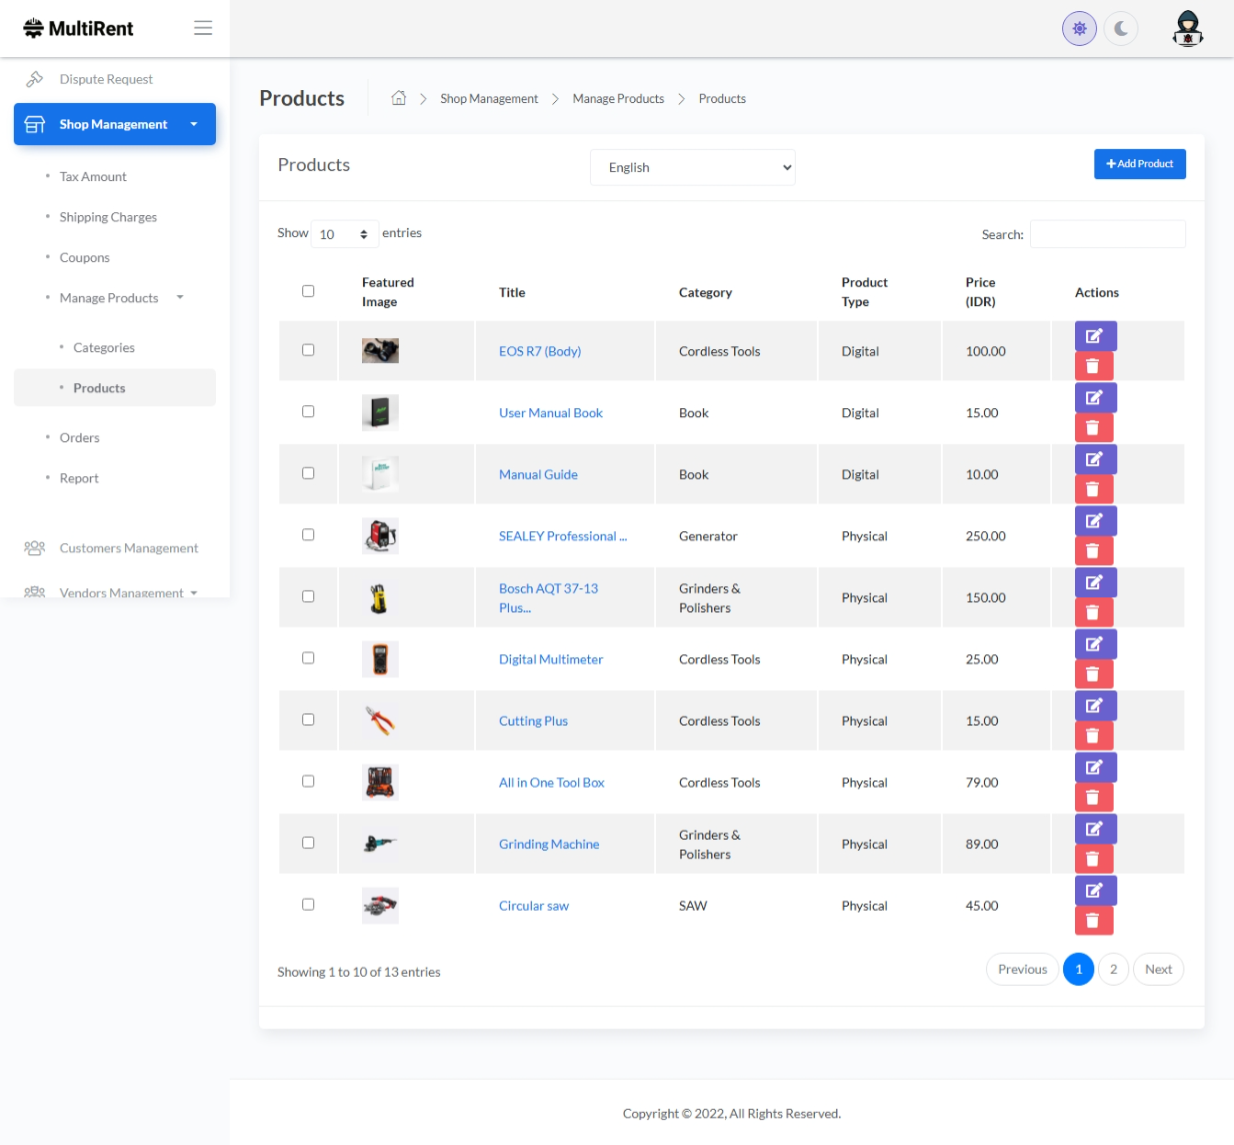Select the Grinding Machine row checkbox
This screenshot has height=1145, width=1234.
(x=308, y=843)
